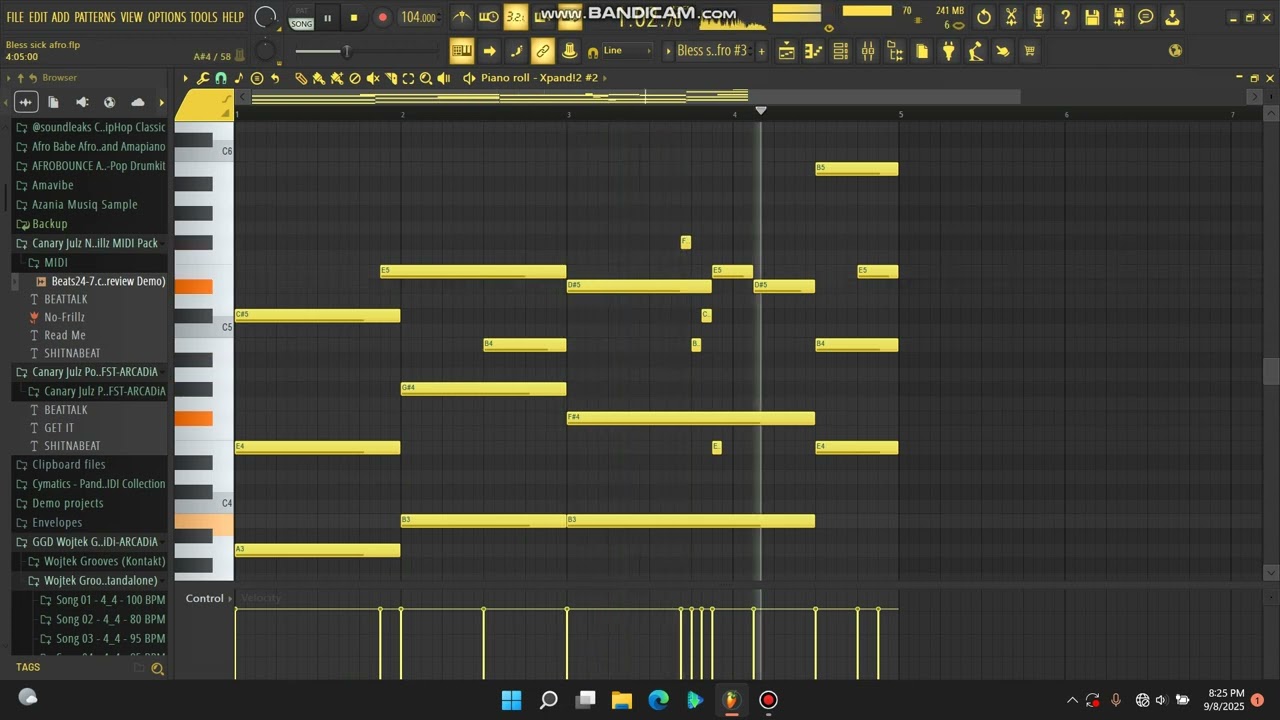Open the help question mark icon

1065,17
